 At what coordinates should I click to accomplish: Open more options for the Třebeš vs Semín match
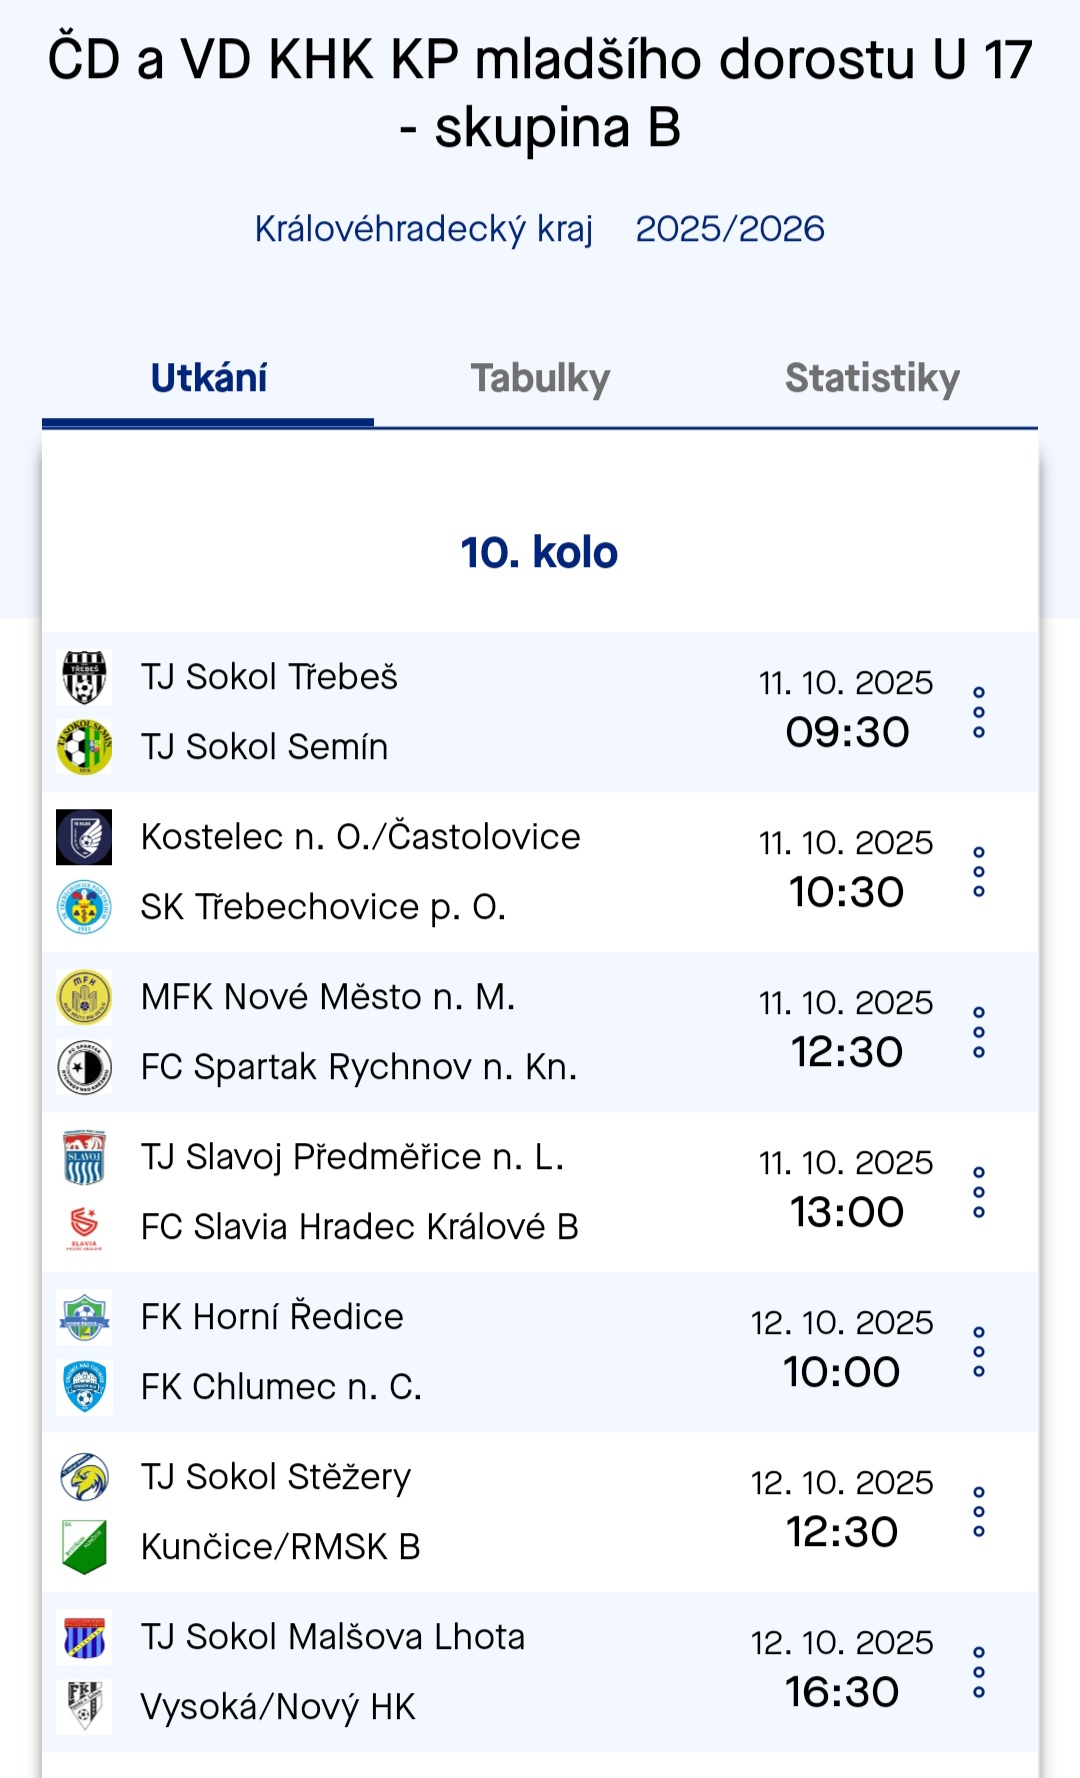(979, 712)
